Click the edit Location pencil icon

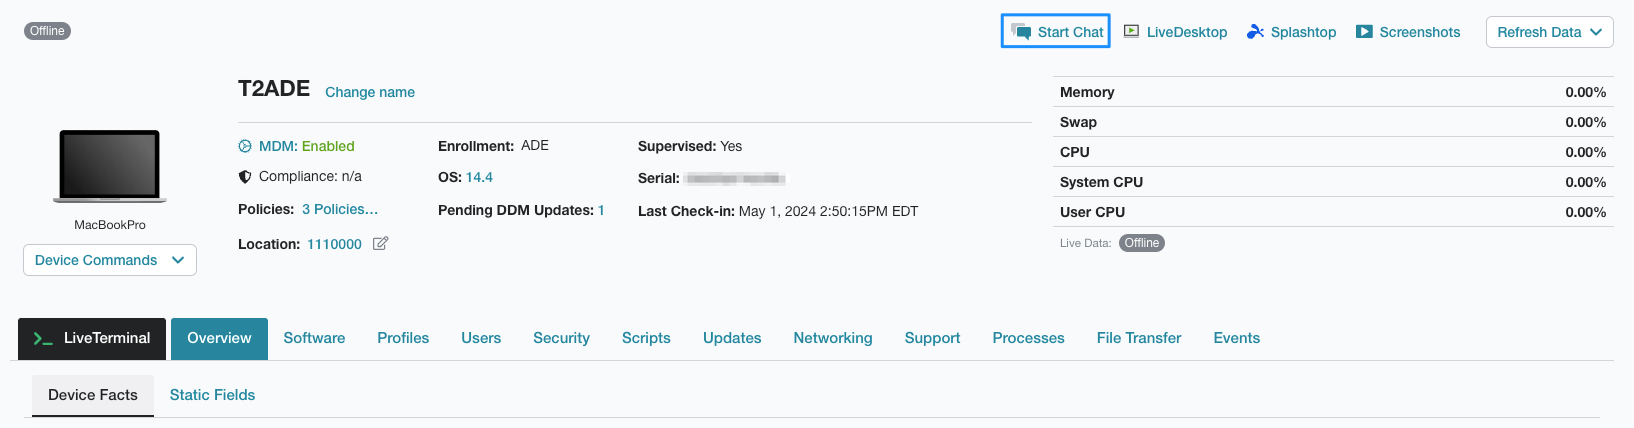[380, 243]
